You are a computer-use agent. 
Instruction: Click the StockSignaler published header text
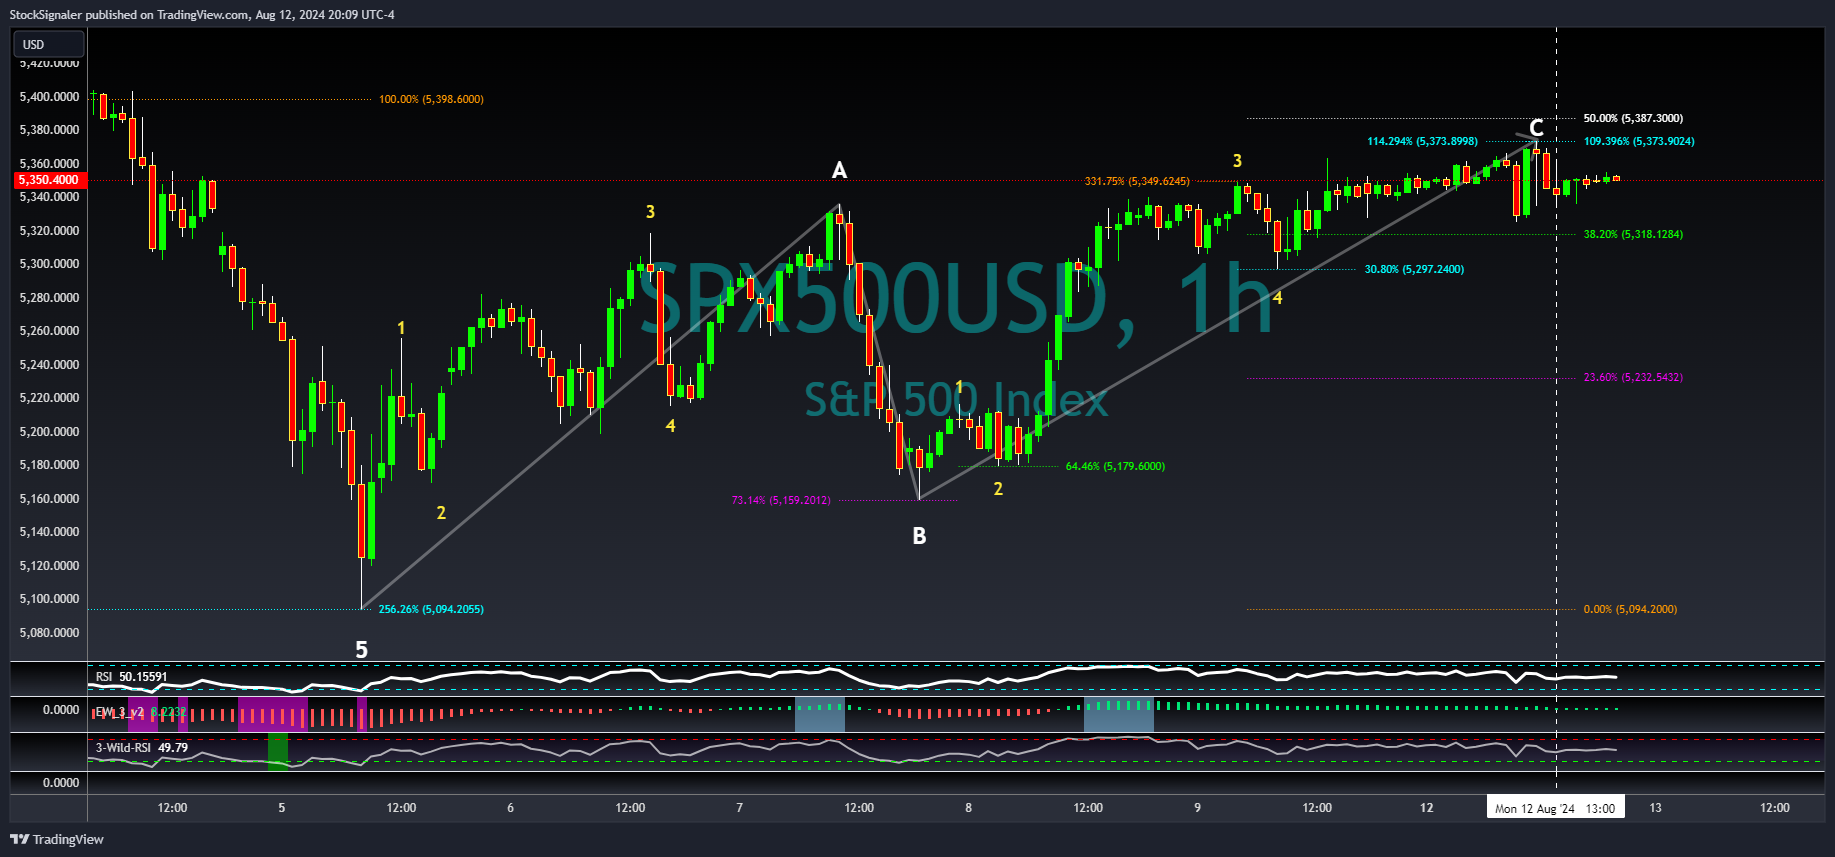[202, 14]
